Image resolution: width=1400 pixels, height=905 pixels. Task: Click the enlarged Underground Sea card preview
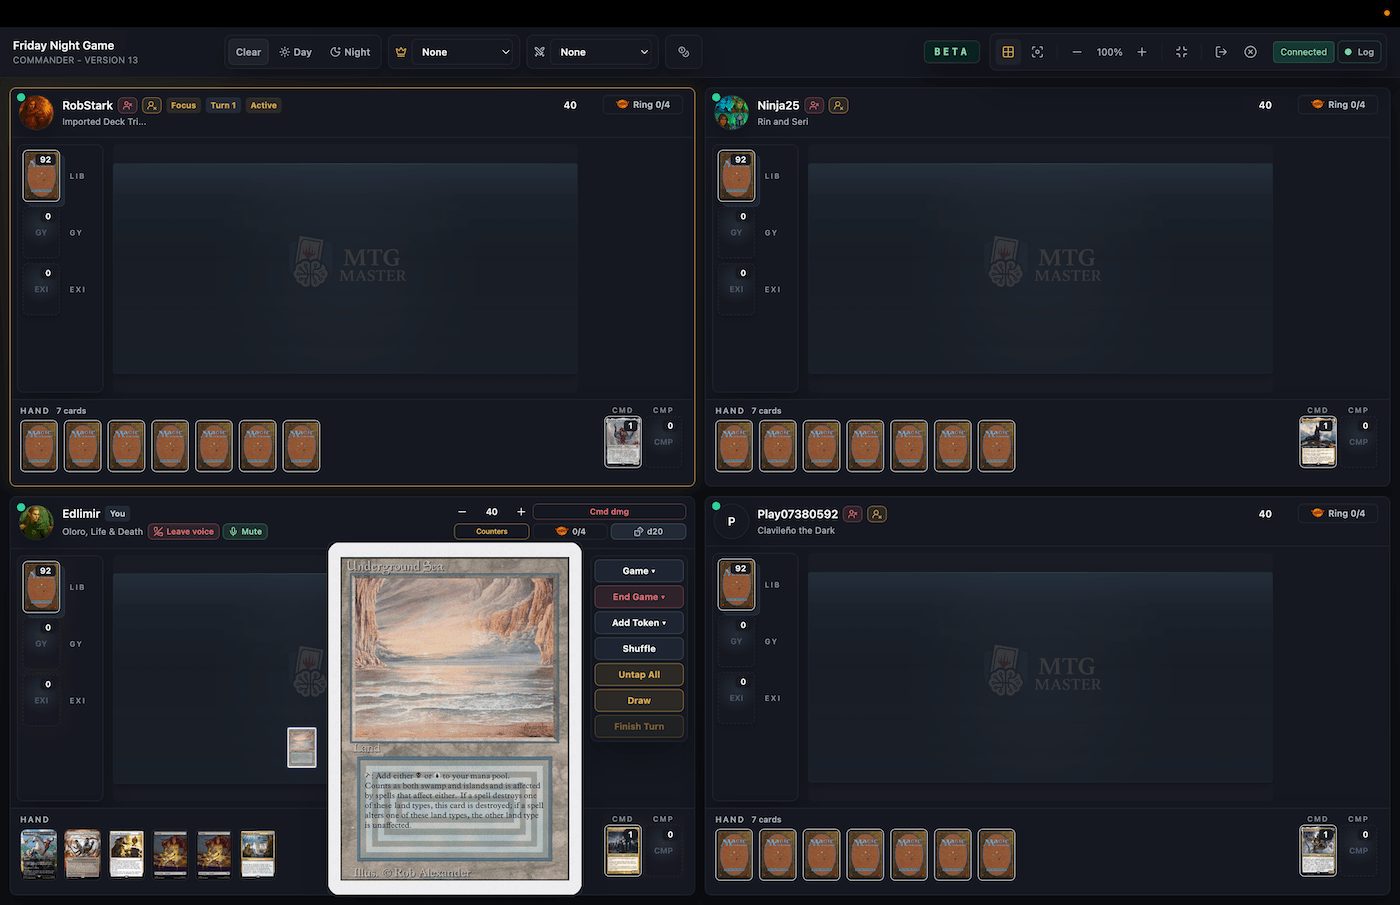(455, 719)
